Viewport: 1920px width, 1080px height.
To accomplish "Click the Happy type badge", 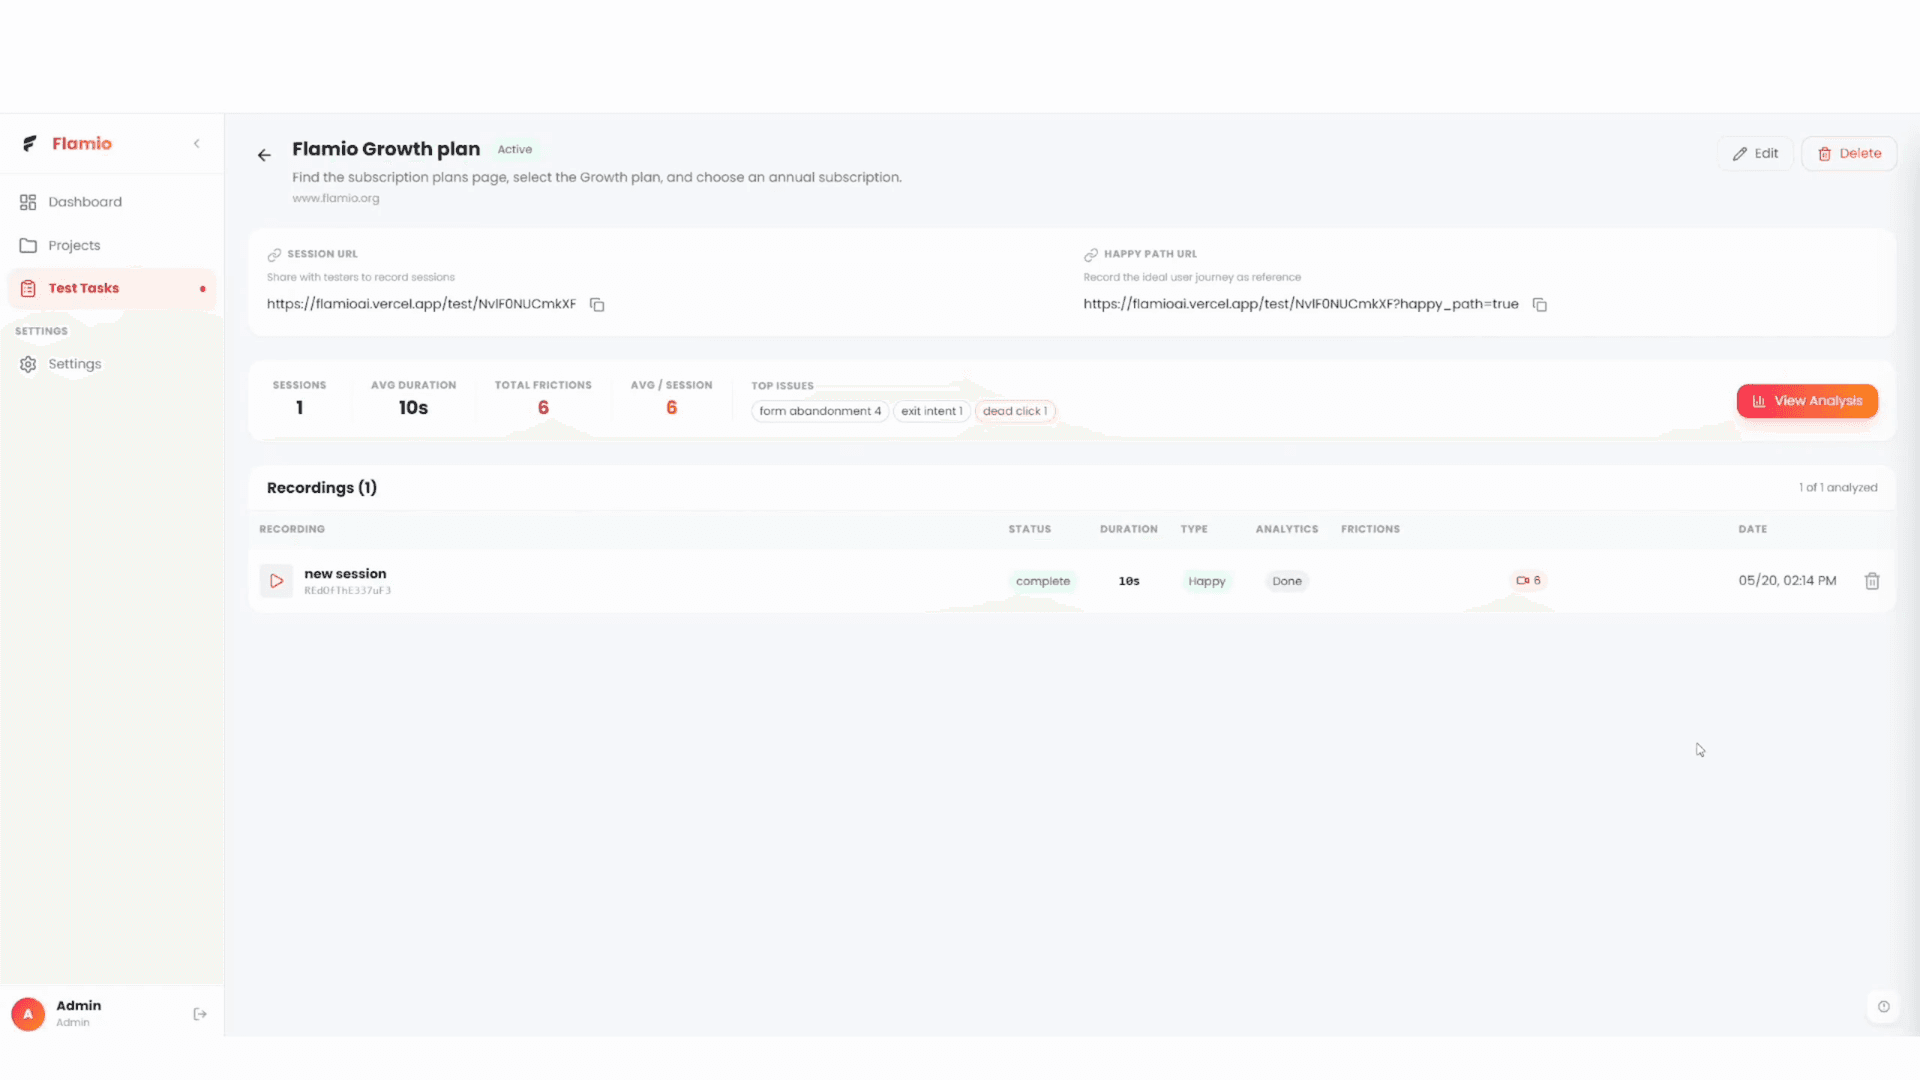I will point(1207,581).
